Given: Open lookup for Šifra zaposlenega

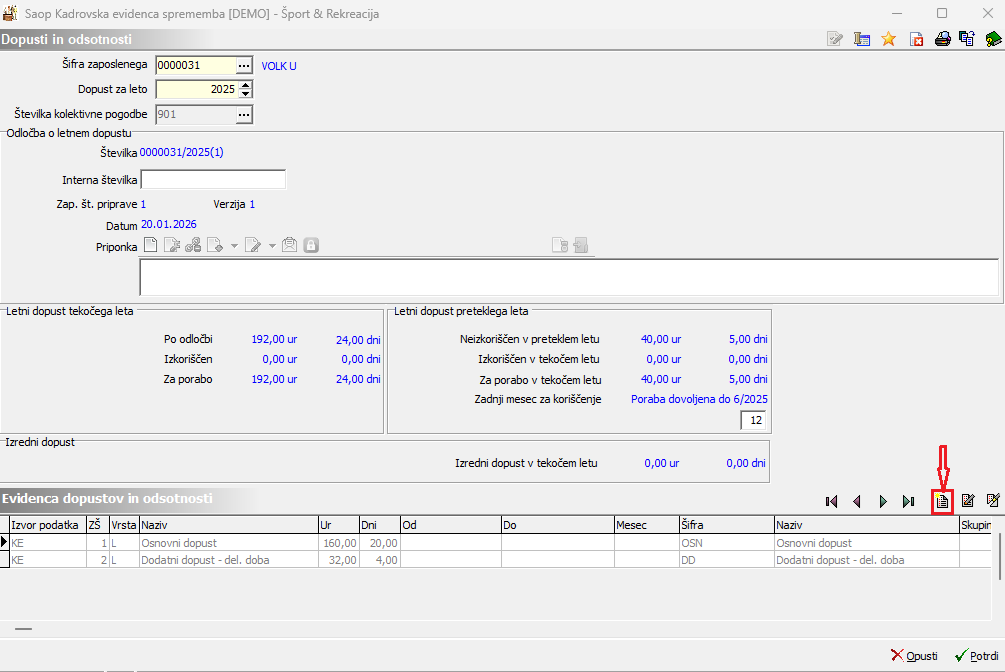Looking at the screenshot, I should coord(245,65).
